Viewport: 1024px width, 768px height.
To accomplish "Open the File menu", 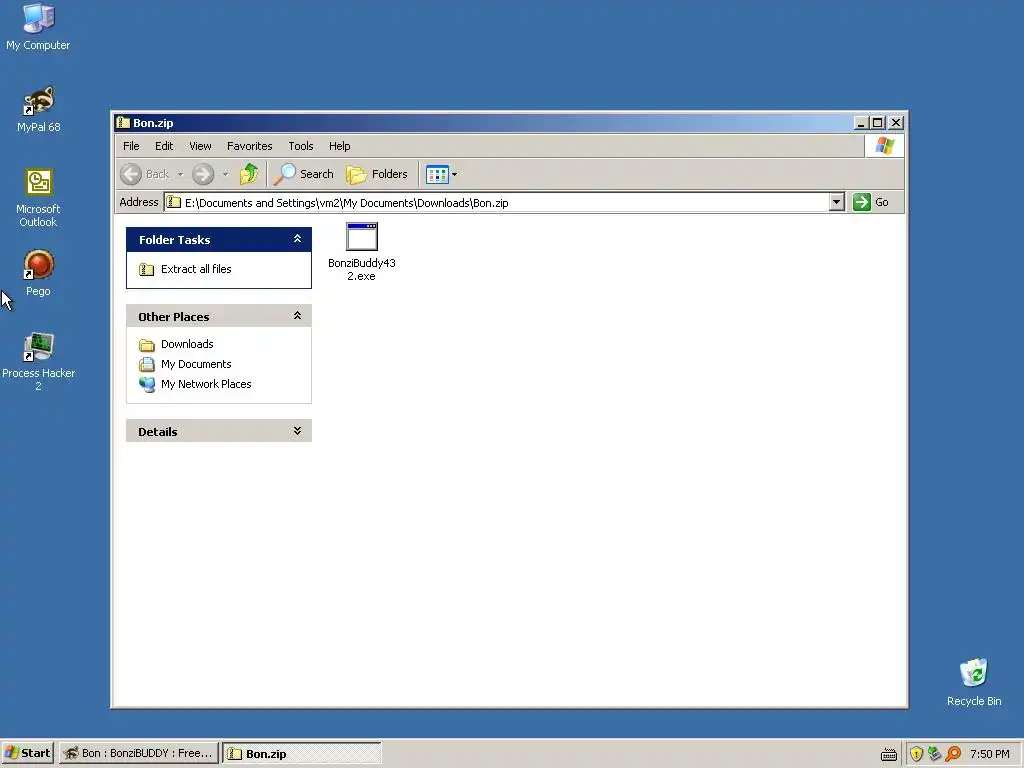I will pyautogui.click(x=131, y=146).
